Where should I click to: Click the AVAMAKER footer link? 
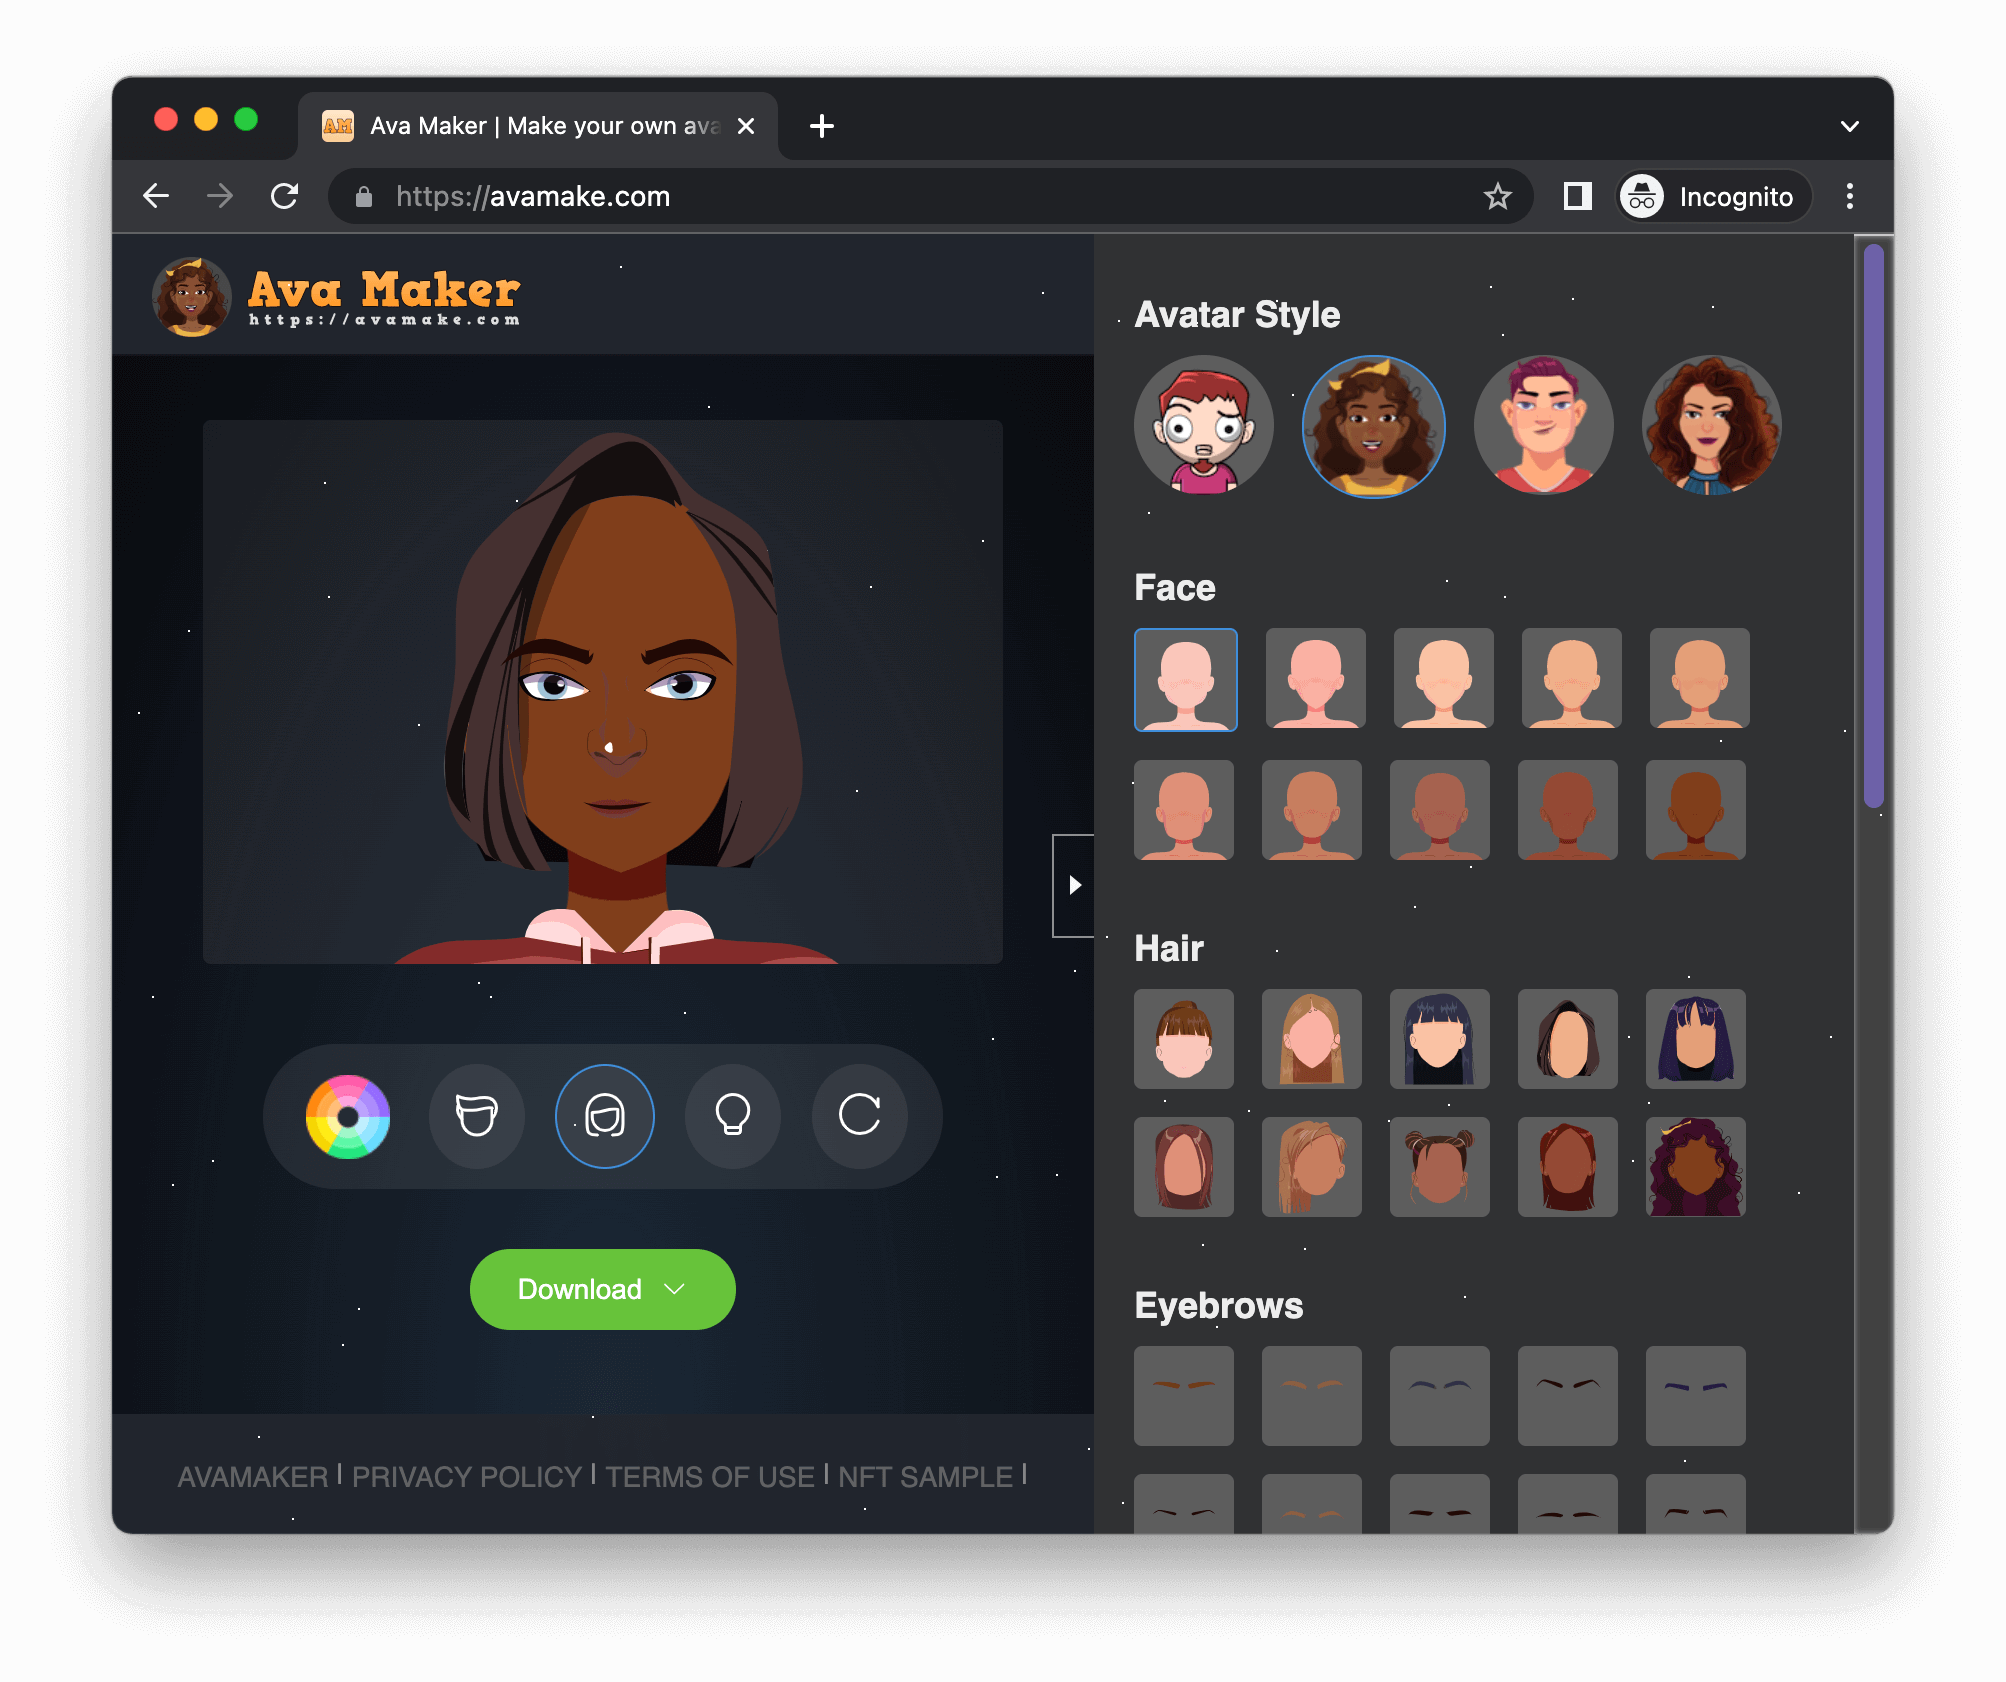point(253,1477)
